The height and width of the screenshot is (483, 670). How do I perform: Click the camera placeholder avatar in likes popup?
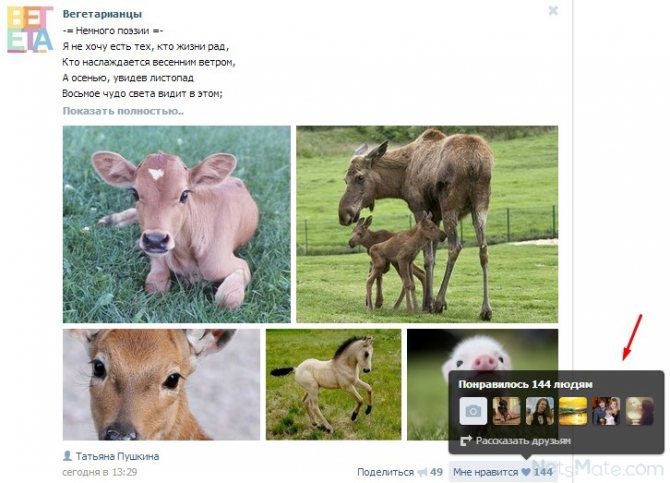tap(473, 411)
